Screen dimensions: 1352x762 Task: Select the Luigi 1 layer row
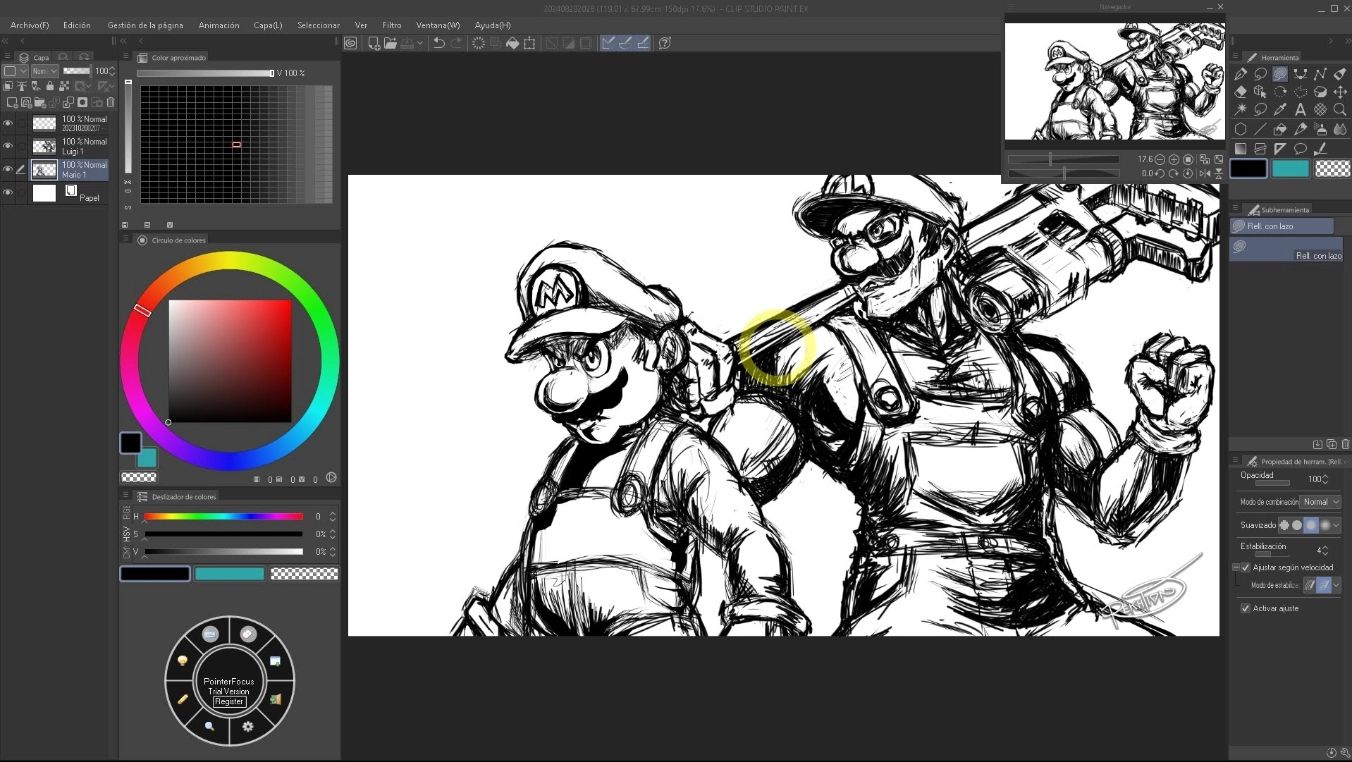tap(54, 146)
